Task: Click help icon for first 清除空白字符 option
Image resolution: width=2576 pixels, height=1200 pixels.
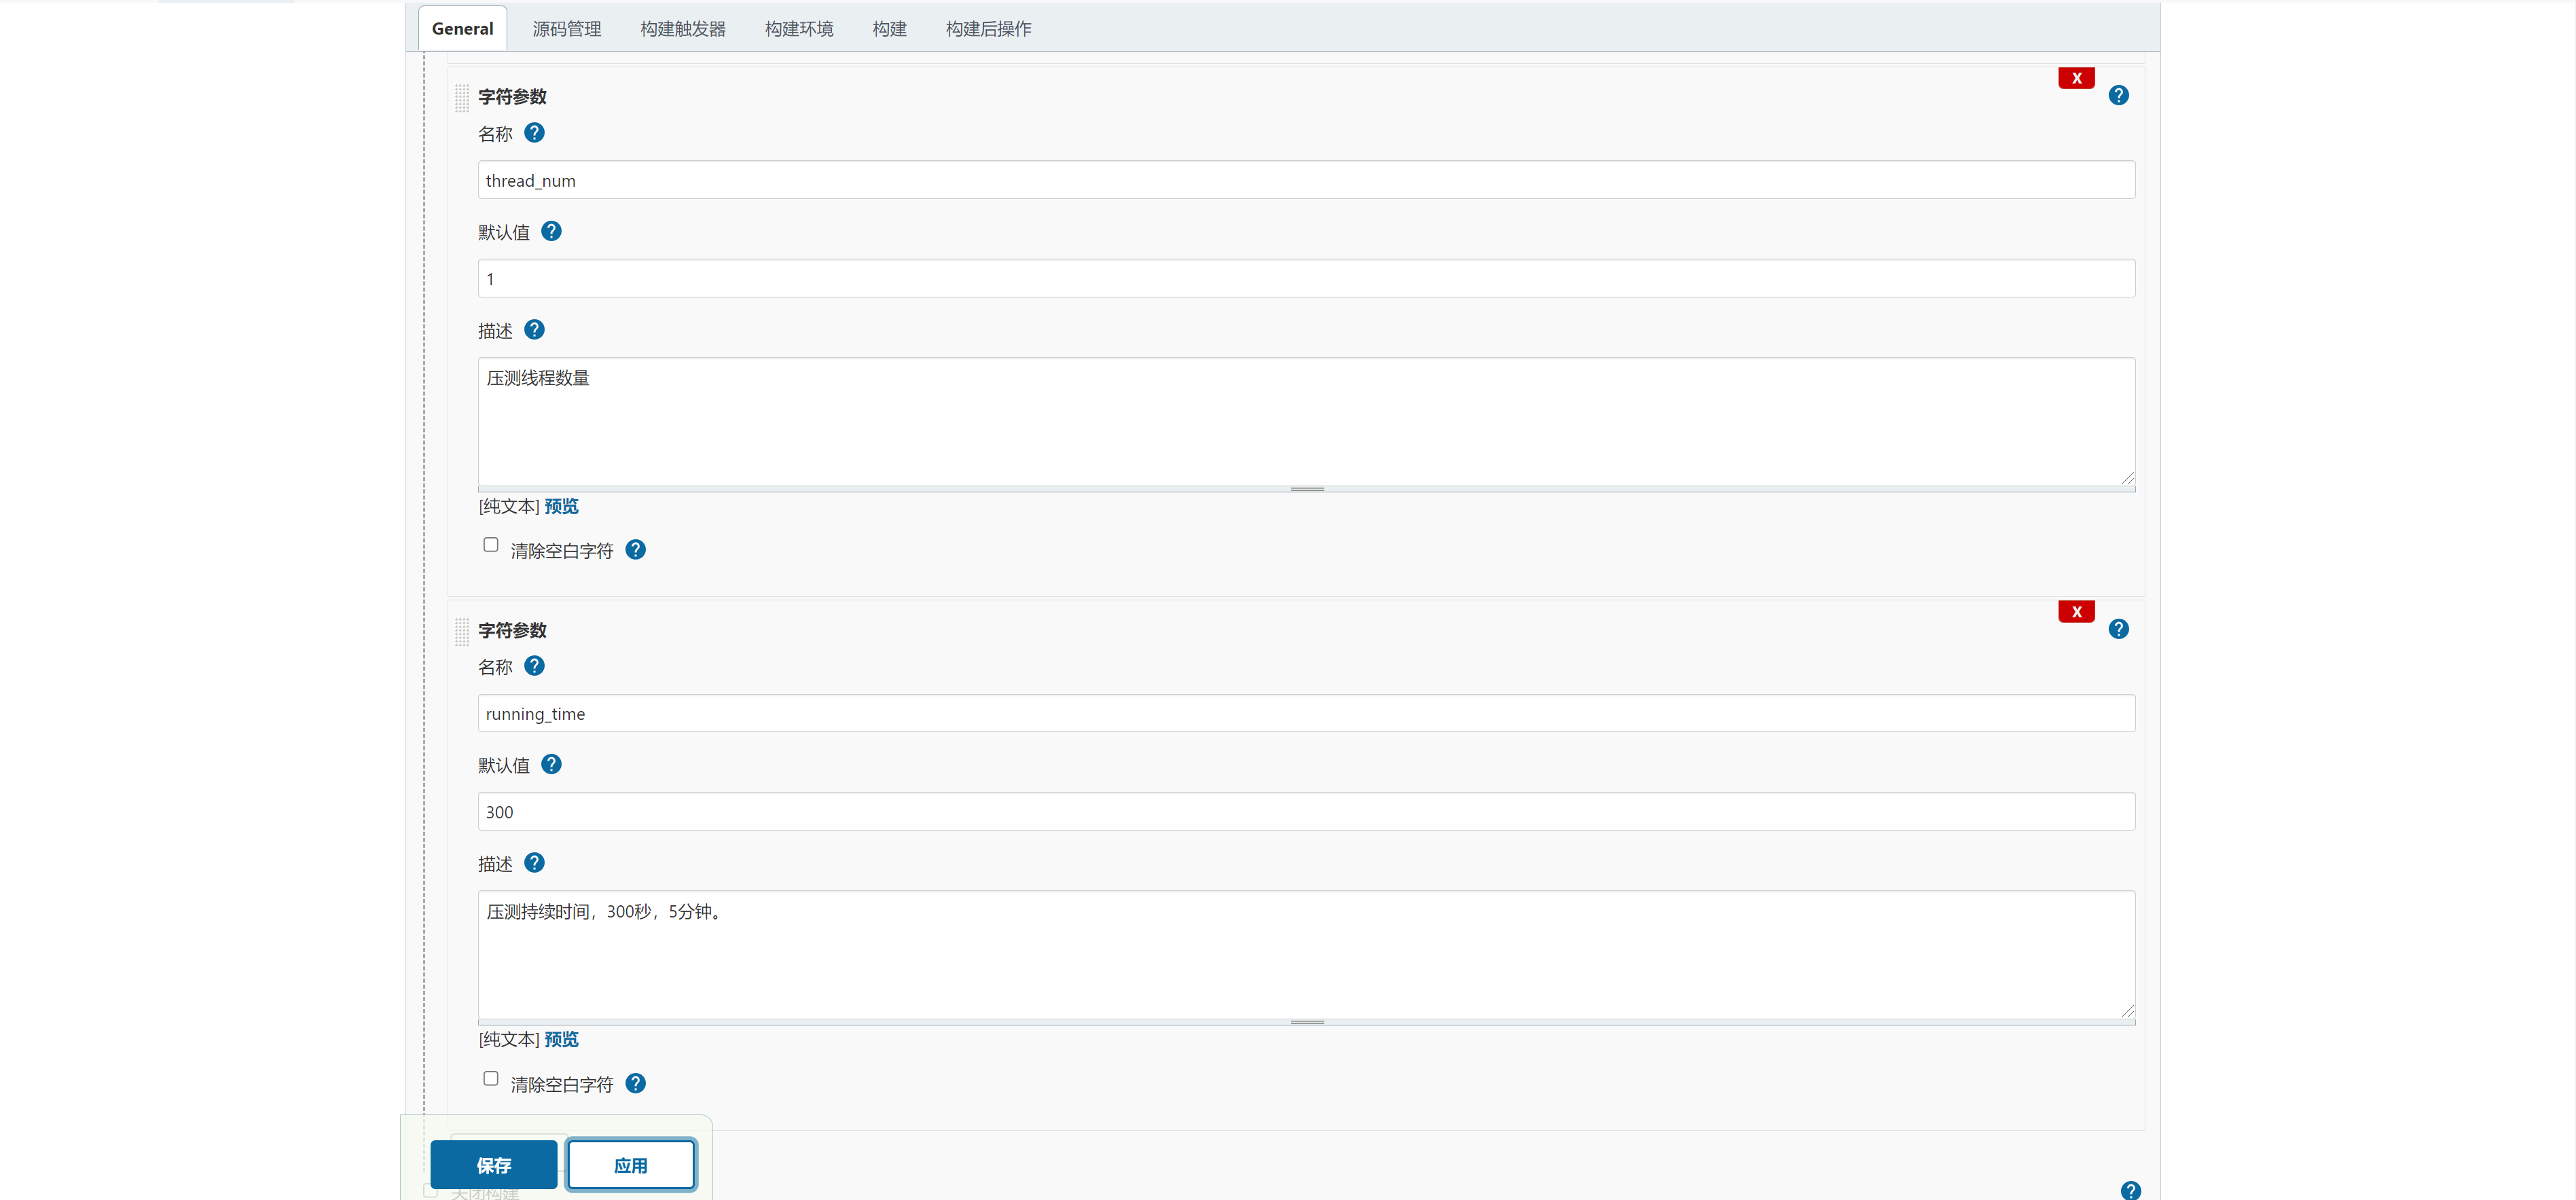Action: 635,550
